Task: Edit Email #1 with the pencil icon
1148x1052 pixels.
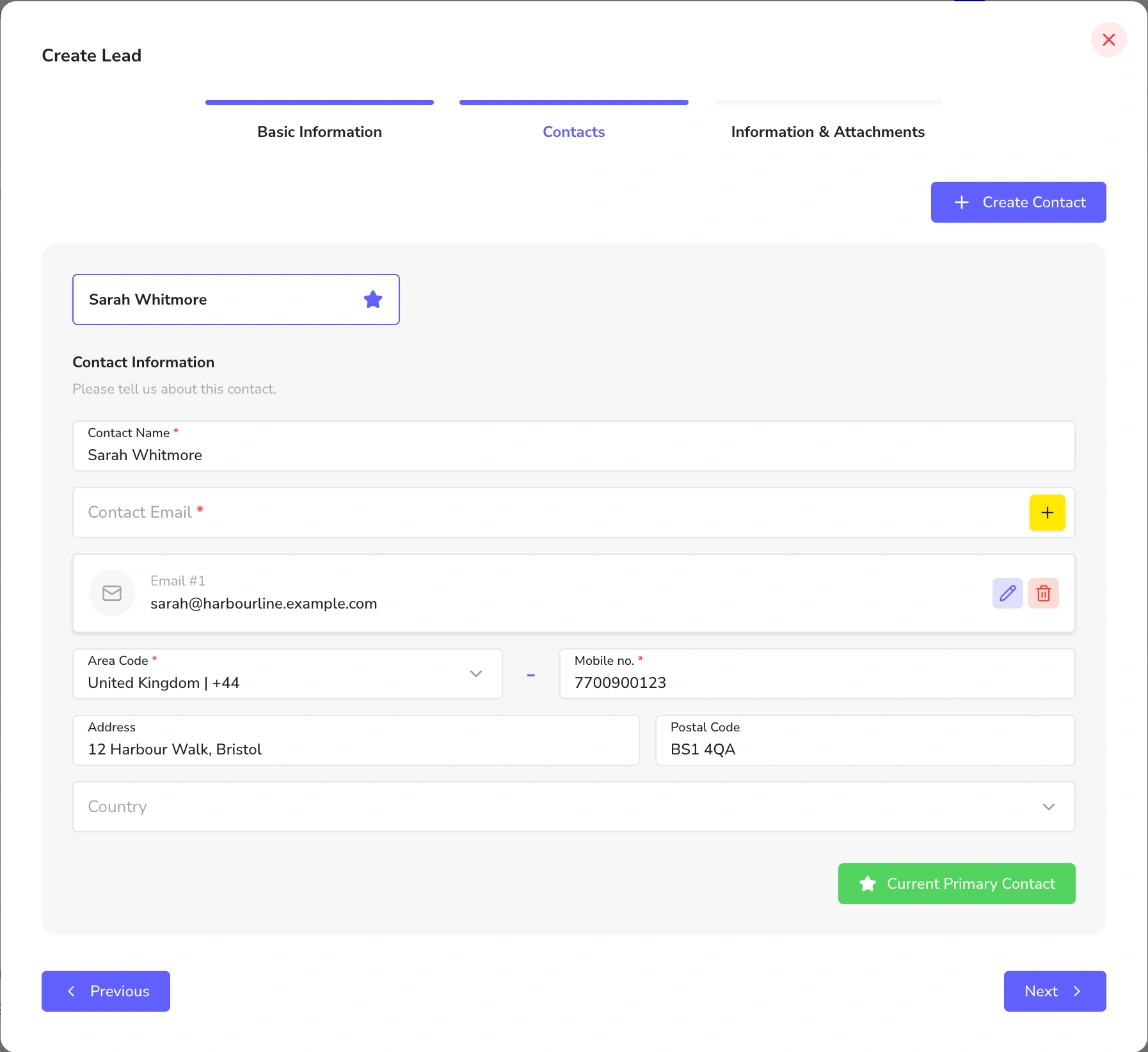Action: (1007, 593)
